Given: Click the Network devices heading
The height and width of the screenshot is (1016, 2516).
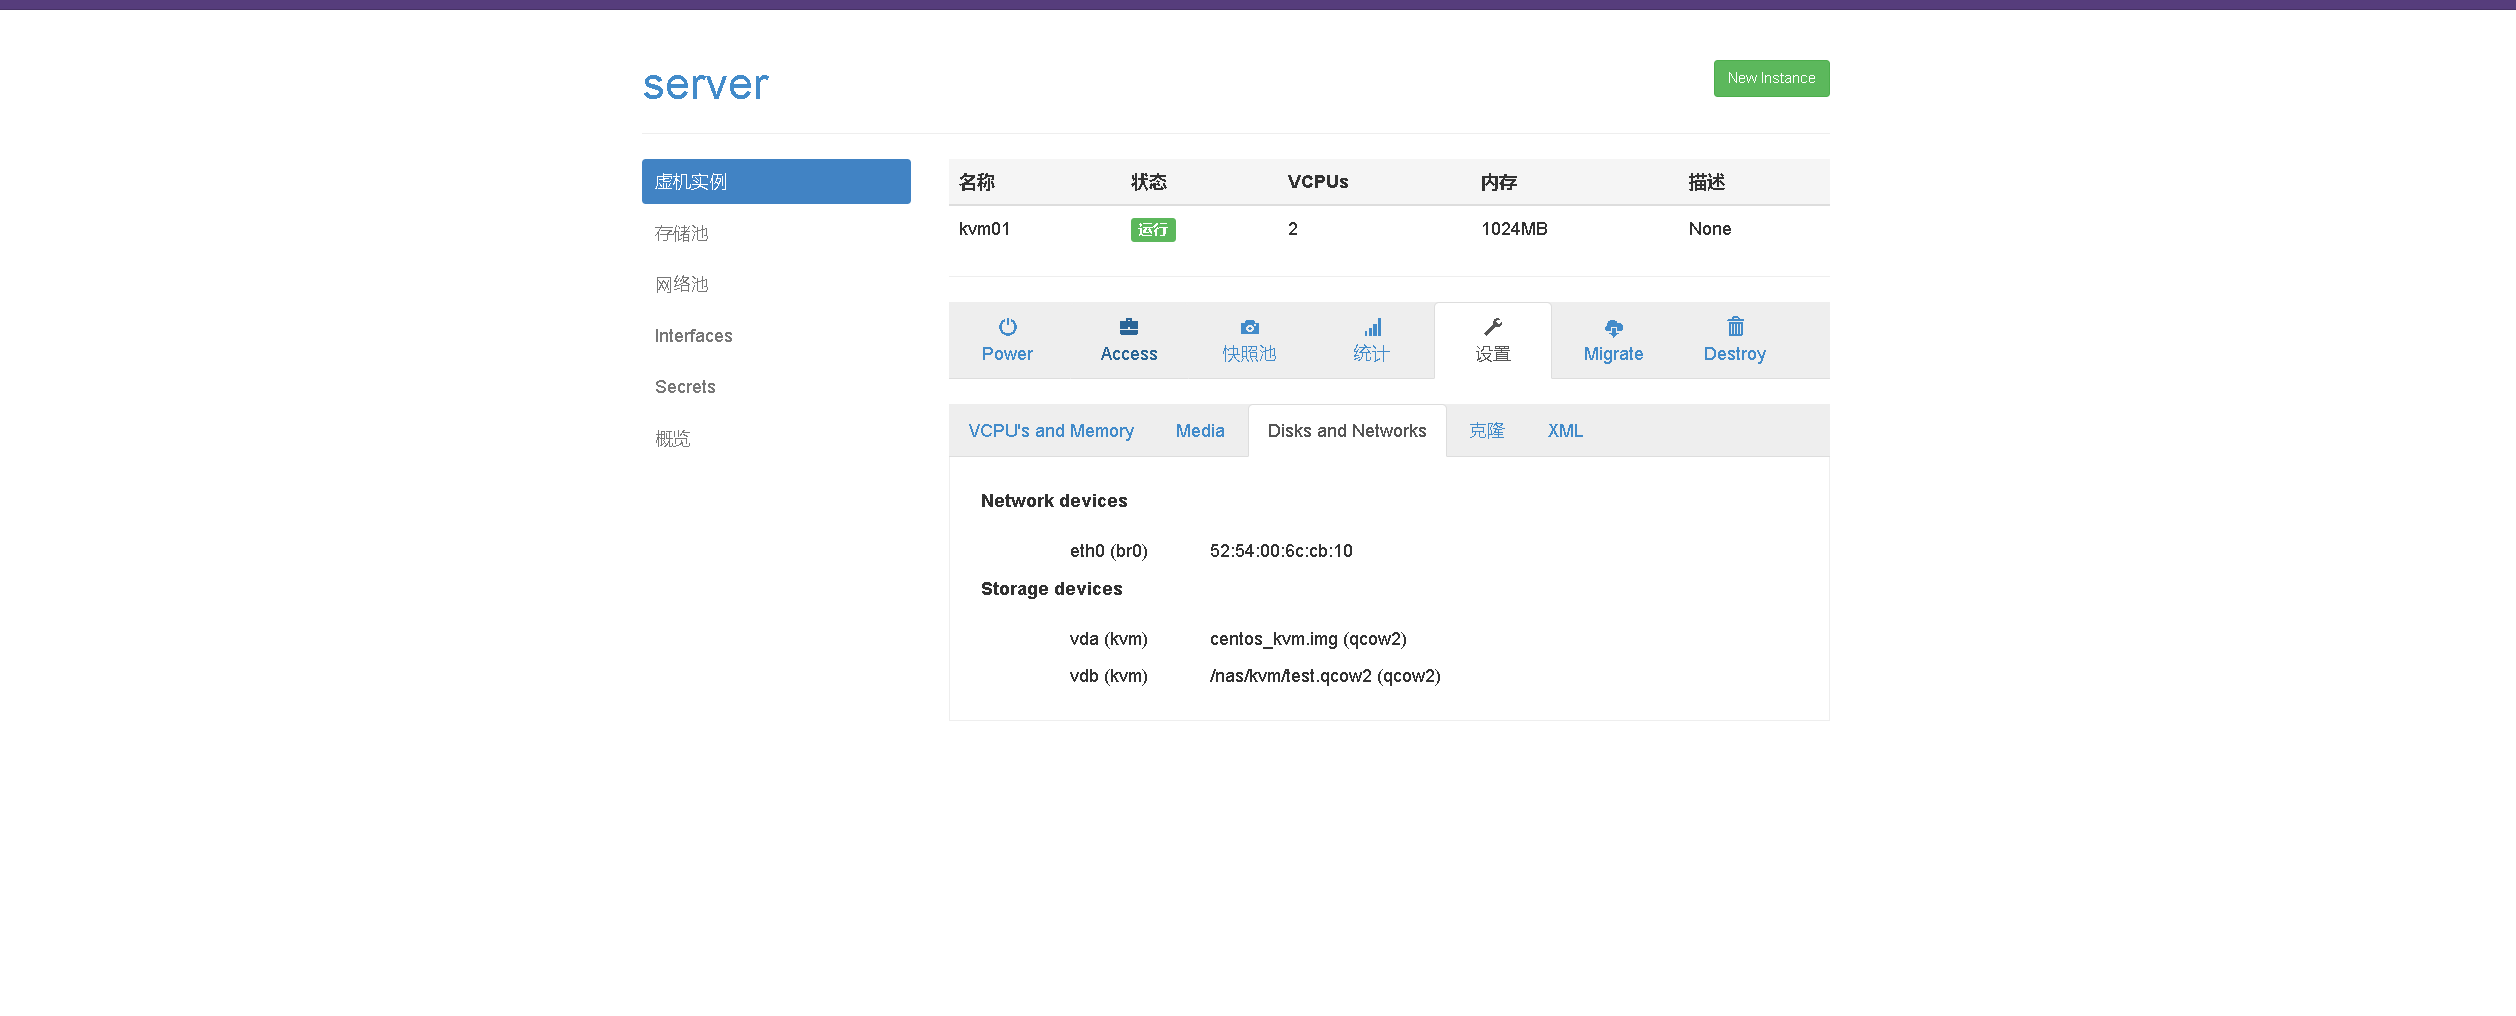Looking at the screenshot, I should pyautogui.click(x=1054, y=501).
